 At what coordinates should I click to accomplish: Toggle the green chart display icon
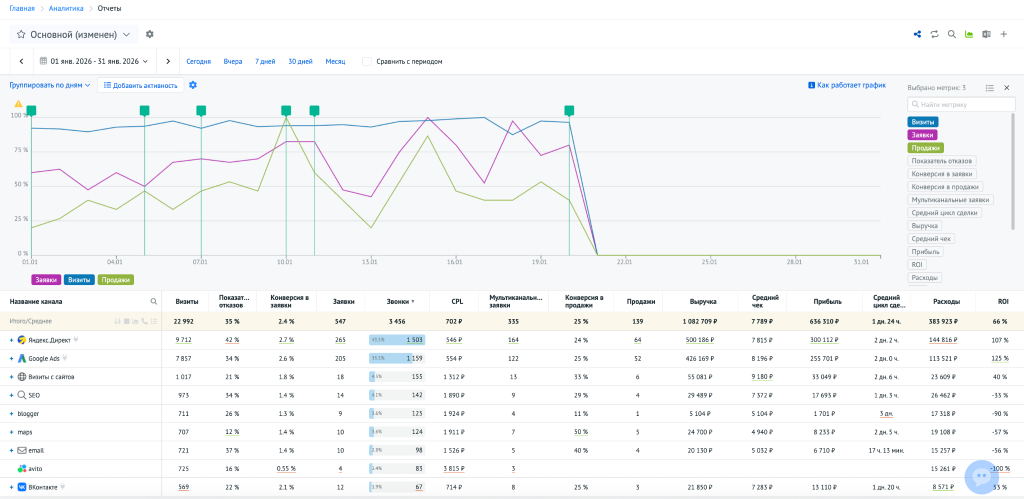(968, 34)
